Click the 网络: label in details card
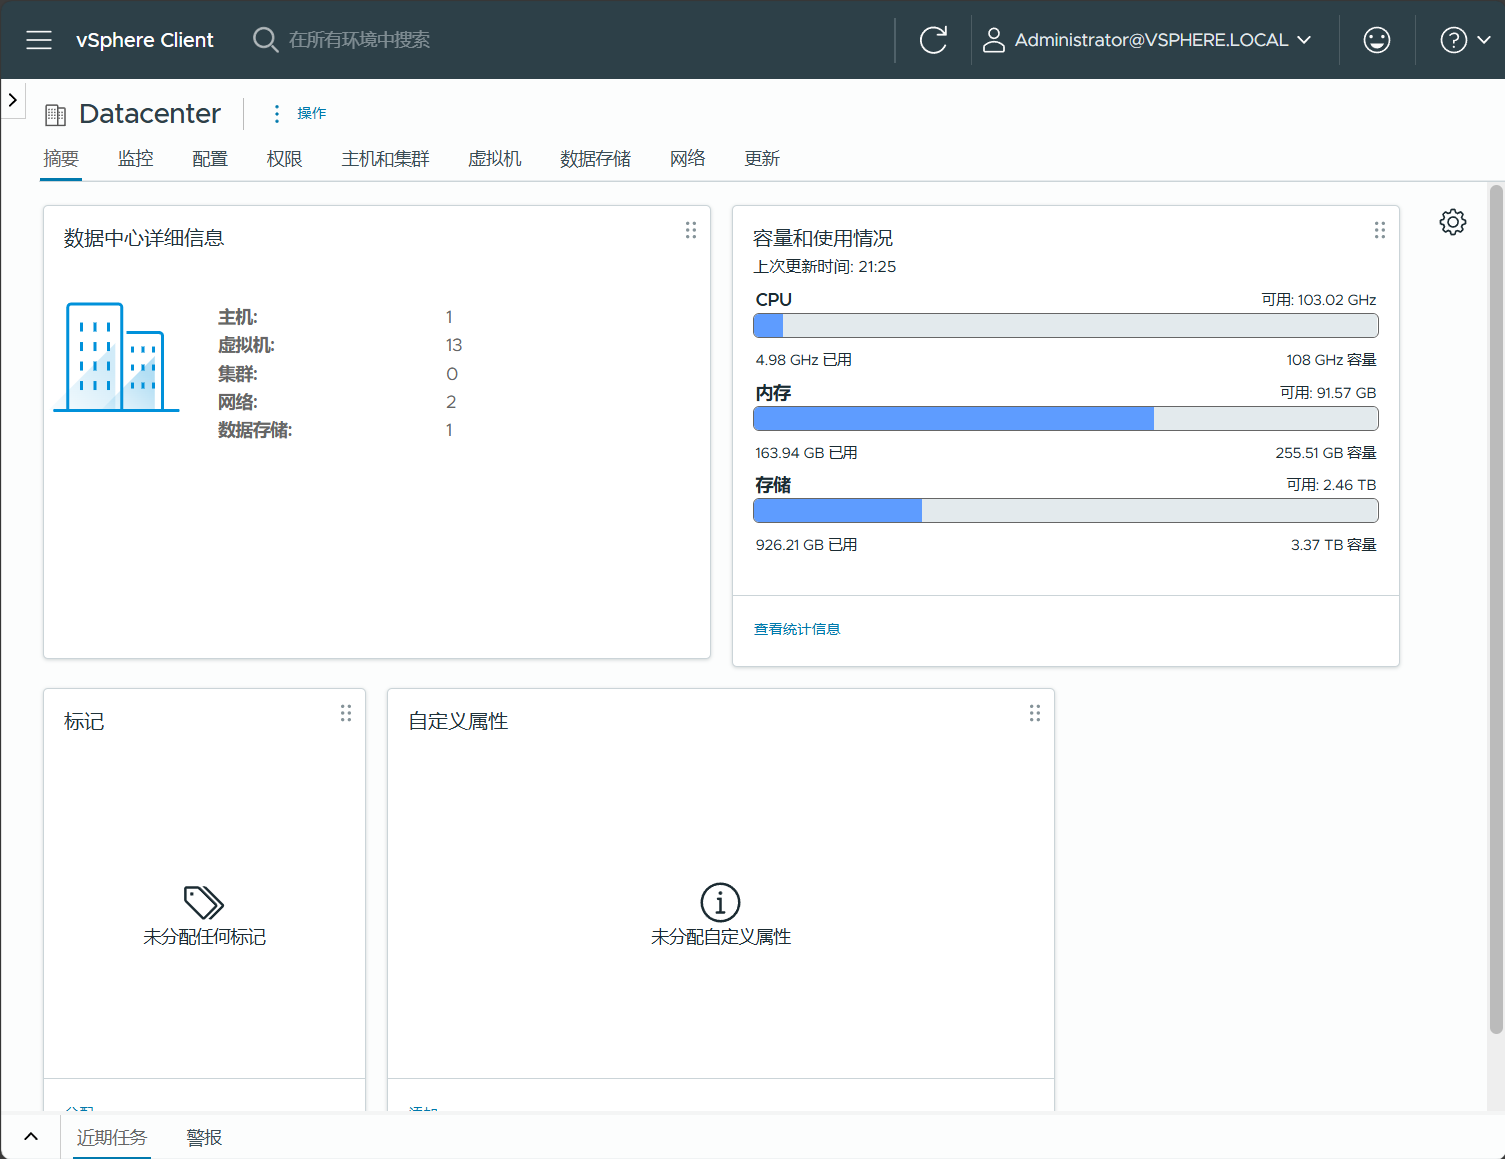Viewport: 1505px width, 1159px height. pos(238,402)
